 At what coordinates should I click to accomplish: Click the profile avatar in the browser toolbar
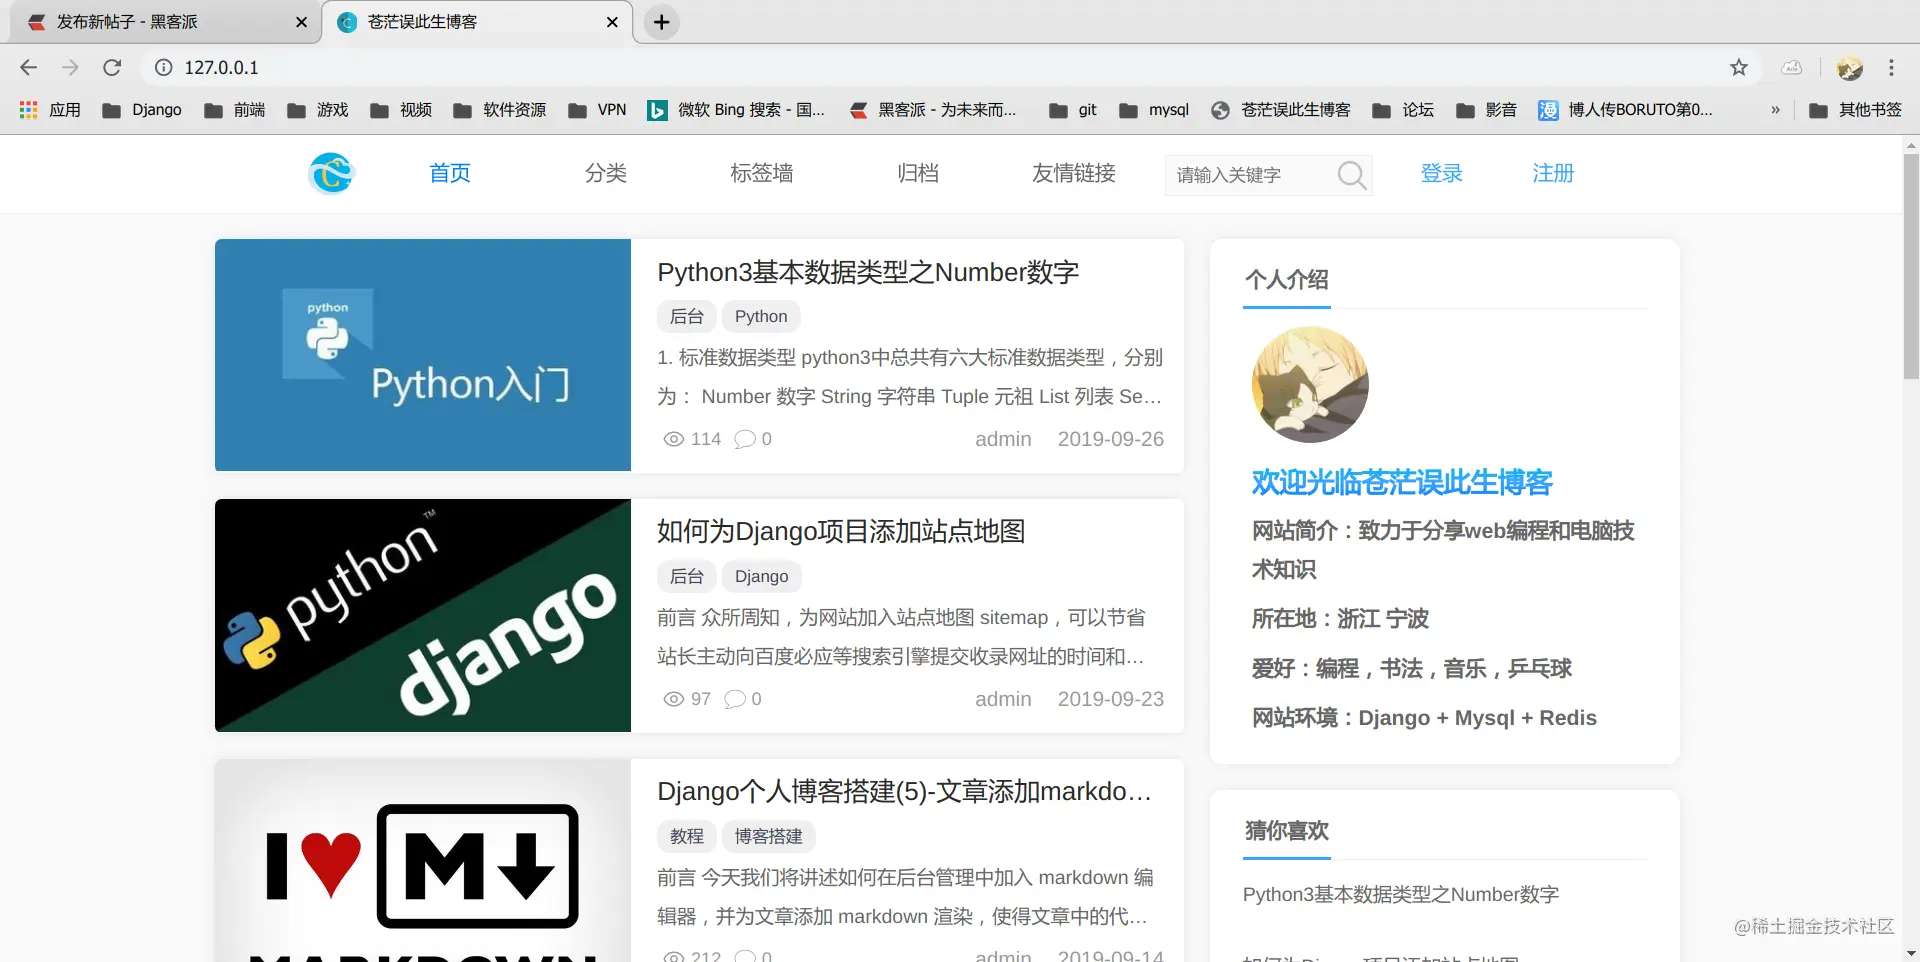pos(1849,67)
